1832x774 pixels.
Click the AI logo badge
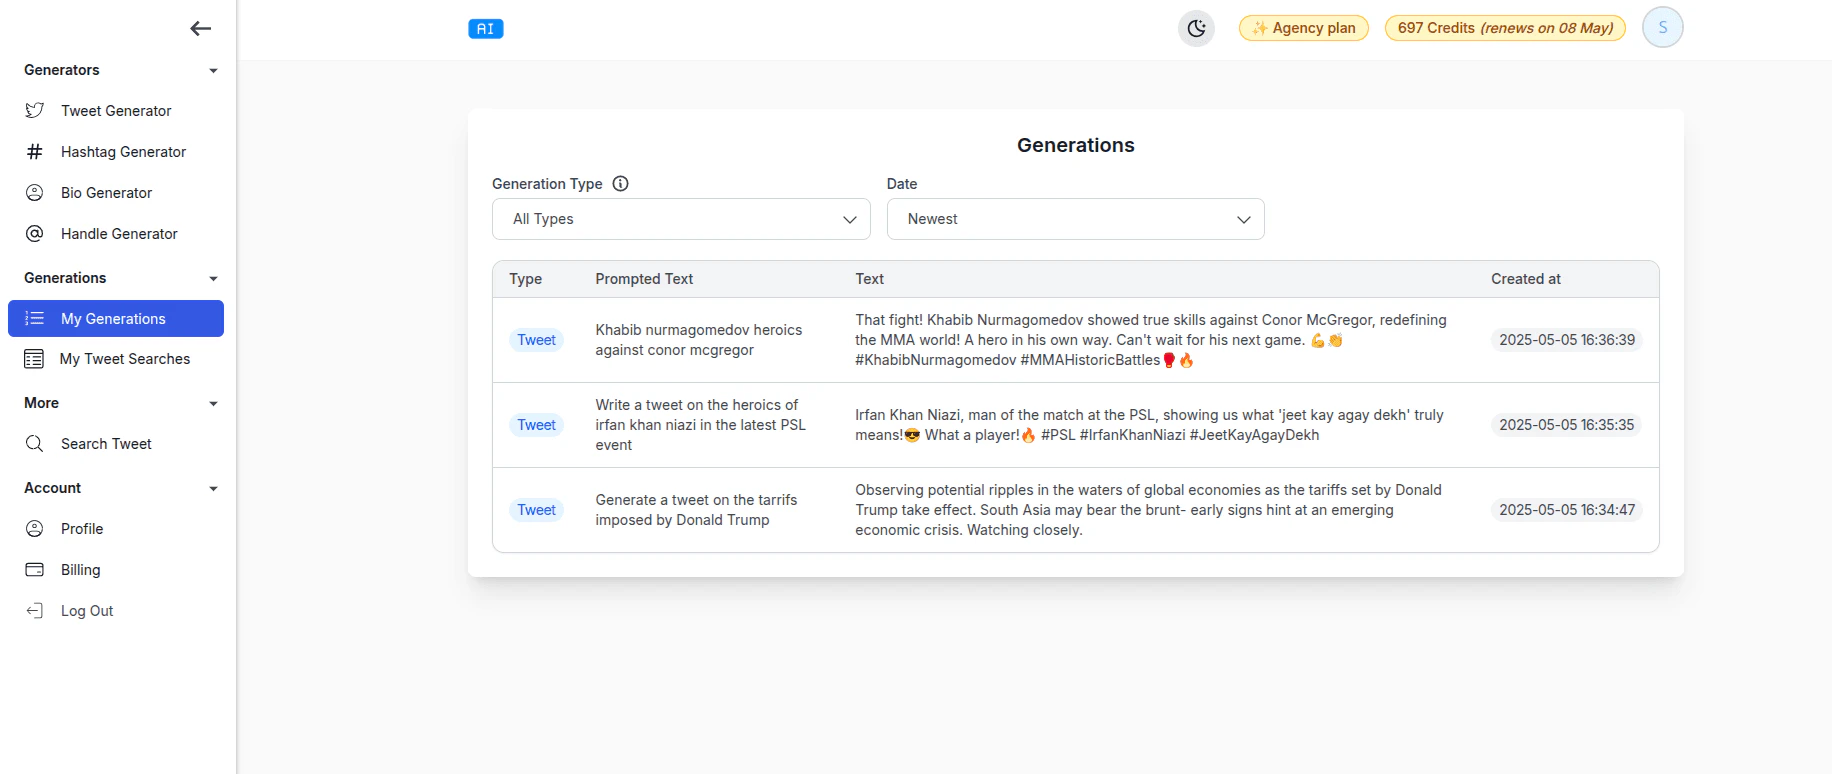(x=486, y=29)
